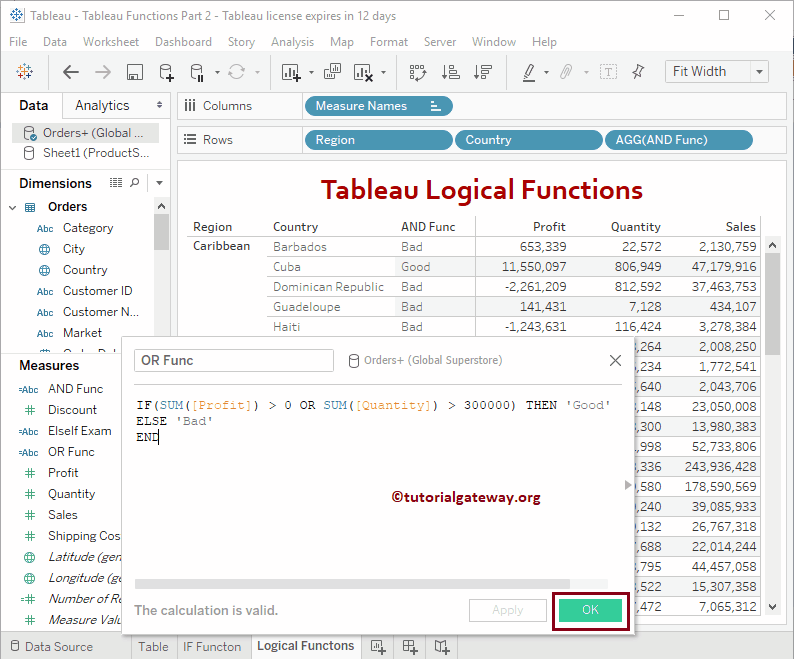Switch to the Table sheet tab
The height and width of the screenshot is (659, 794).
coord(153,646)
